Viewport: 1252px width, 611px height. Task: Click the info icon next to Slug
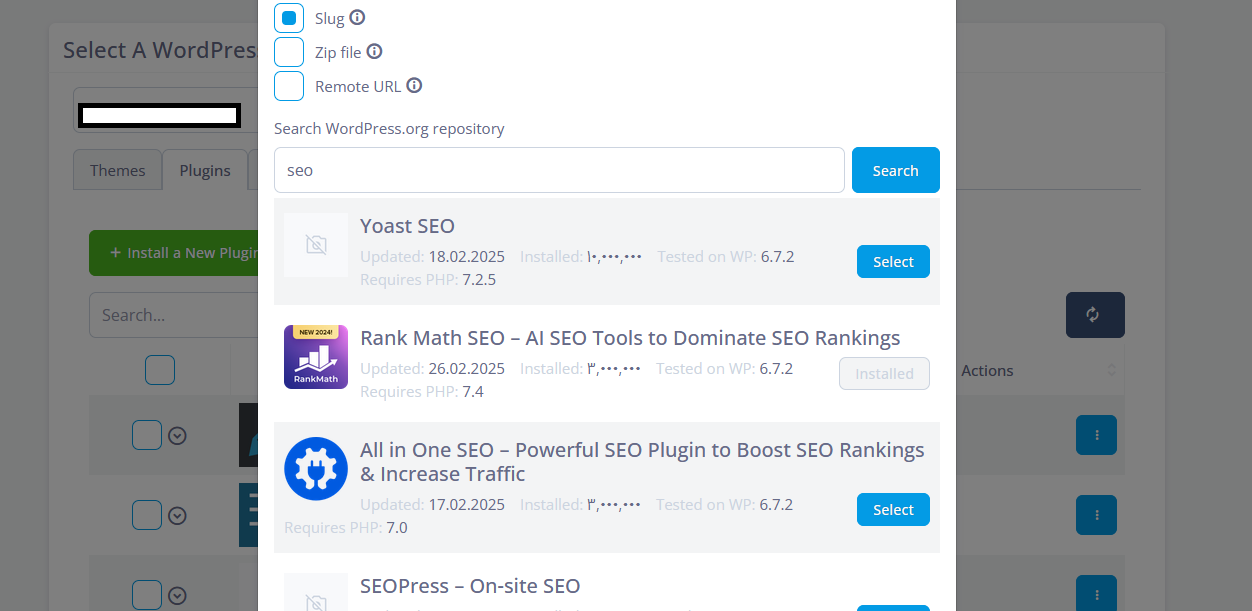[357, 17]
